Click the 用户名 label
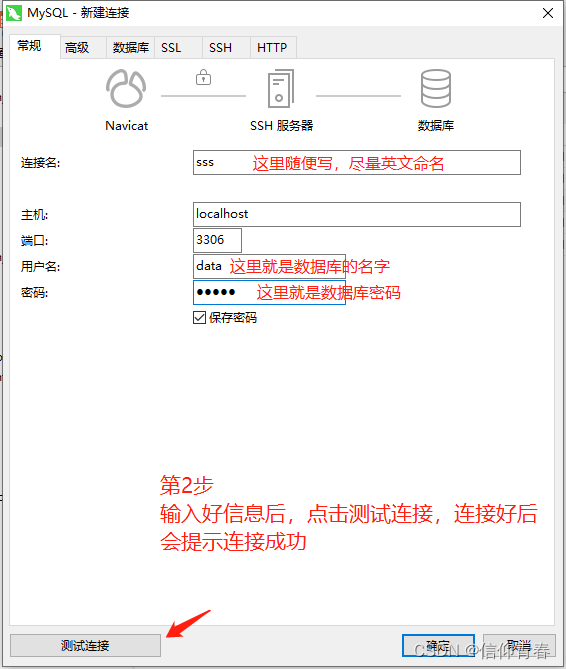Image resolution: width=566 pixels, height=669 pixels. pyautogui.click(x=41, y=267)
